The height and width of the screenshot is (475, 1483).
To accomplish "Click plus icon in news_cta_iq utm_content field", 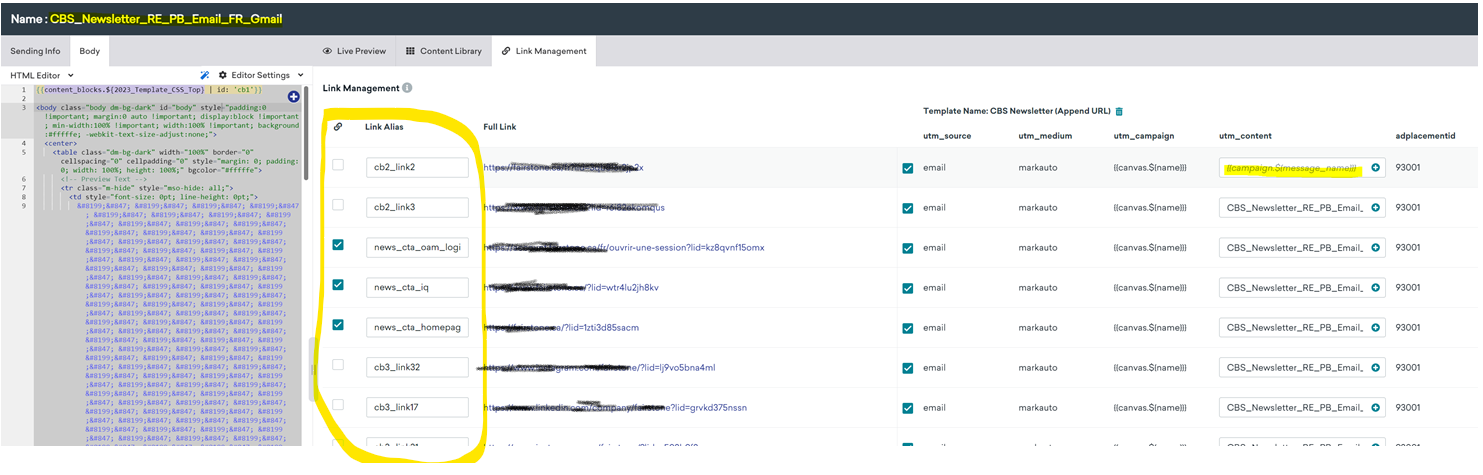I will point(1375,288).
